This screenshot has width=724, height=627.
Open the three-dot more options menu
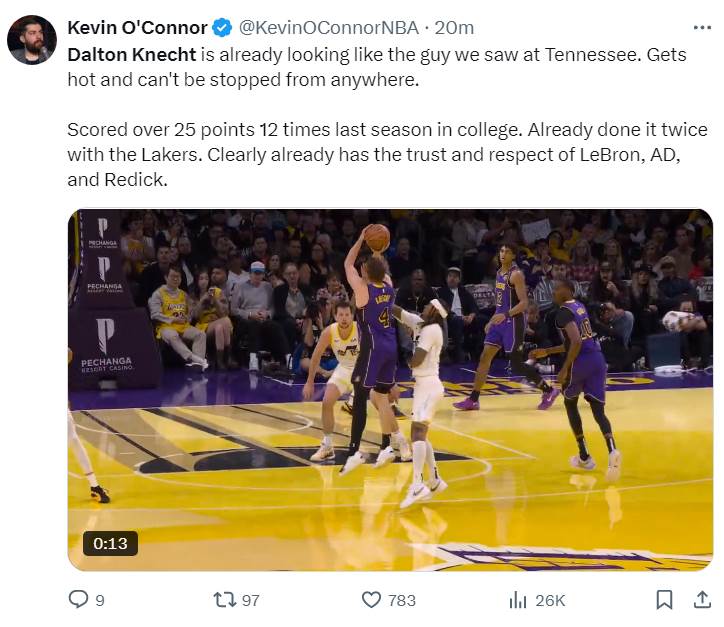coord(702,28)
